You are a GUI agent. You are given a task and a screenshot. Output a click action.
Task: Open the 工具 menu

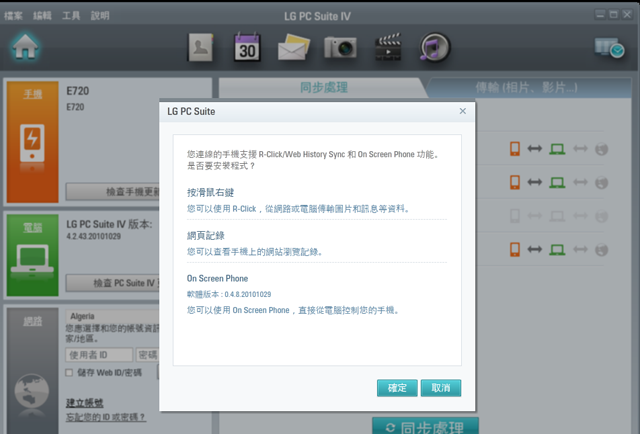tap(71, 16)
